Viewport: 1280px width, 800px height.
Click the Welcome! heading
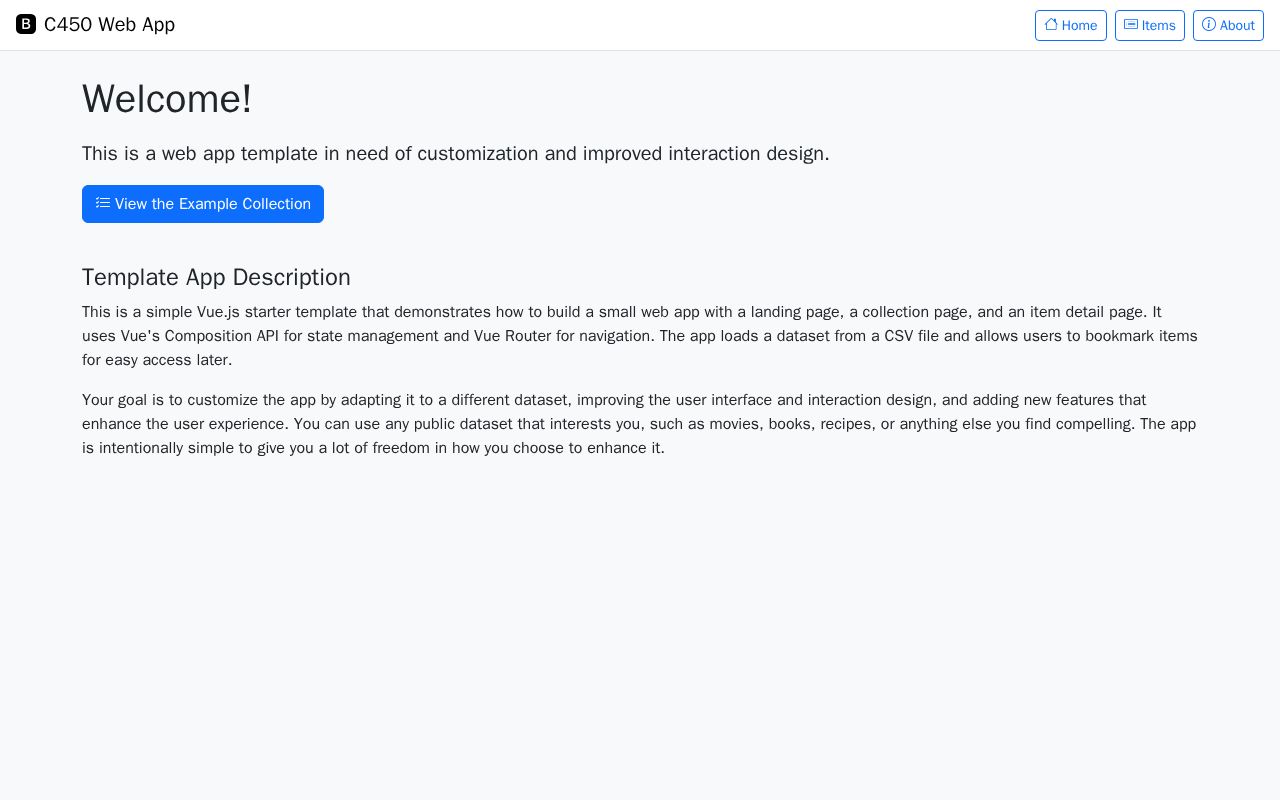[x=167, y=99]
